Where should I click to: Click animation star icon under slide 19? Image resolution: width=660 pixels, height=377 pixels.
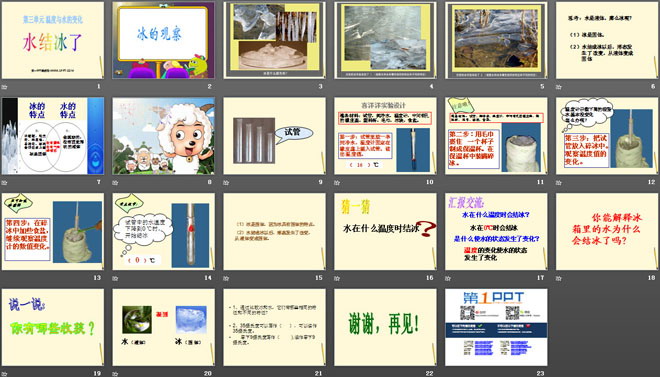coord(4,374)
